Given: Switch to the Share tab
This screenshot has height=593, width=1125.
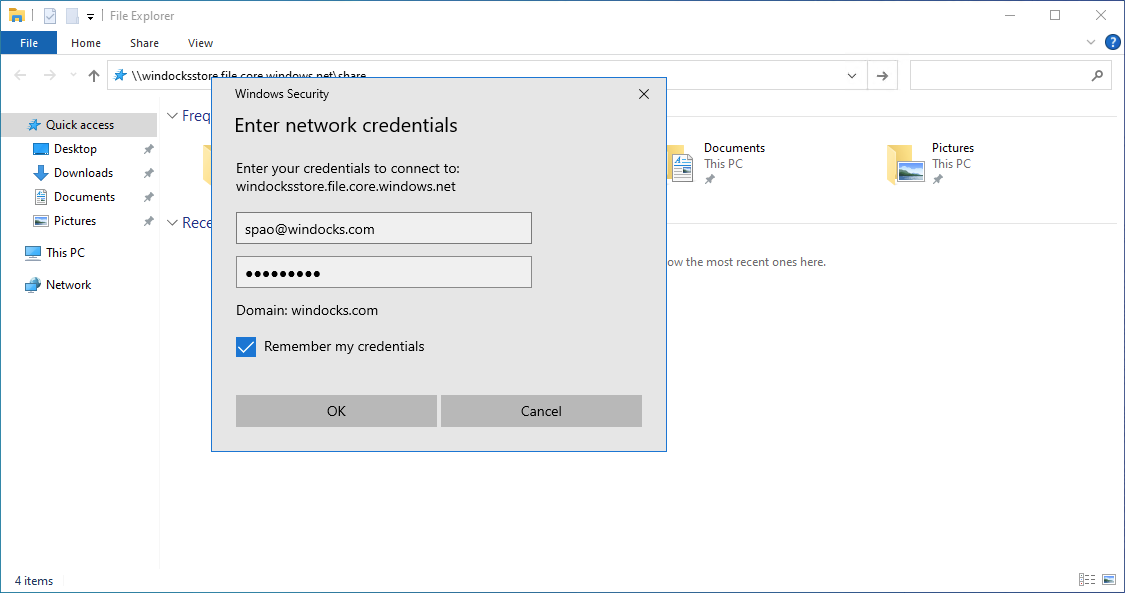Looking at the screenshot, I should coord(144,42).
